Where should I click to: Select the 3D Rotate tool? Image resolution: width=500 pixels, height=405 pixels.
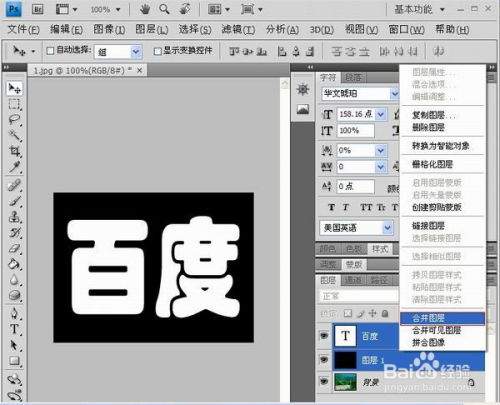tap(14, 379)
